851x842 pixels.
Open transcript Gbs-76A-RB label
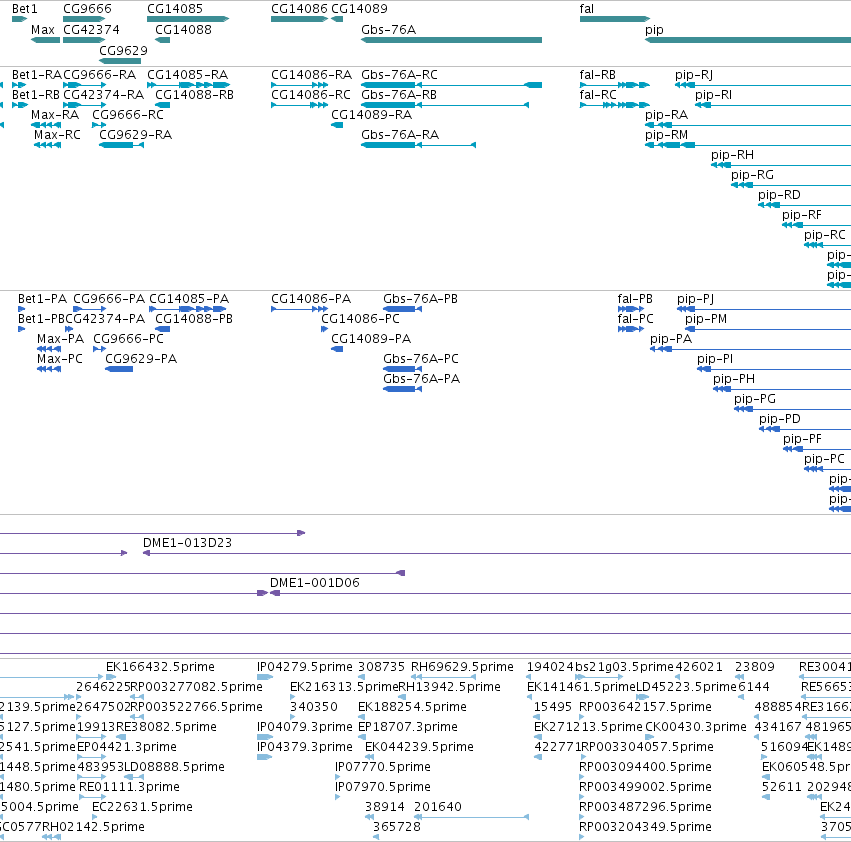(399, 95)
